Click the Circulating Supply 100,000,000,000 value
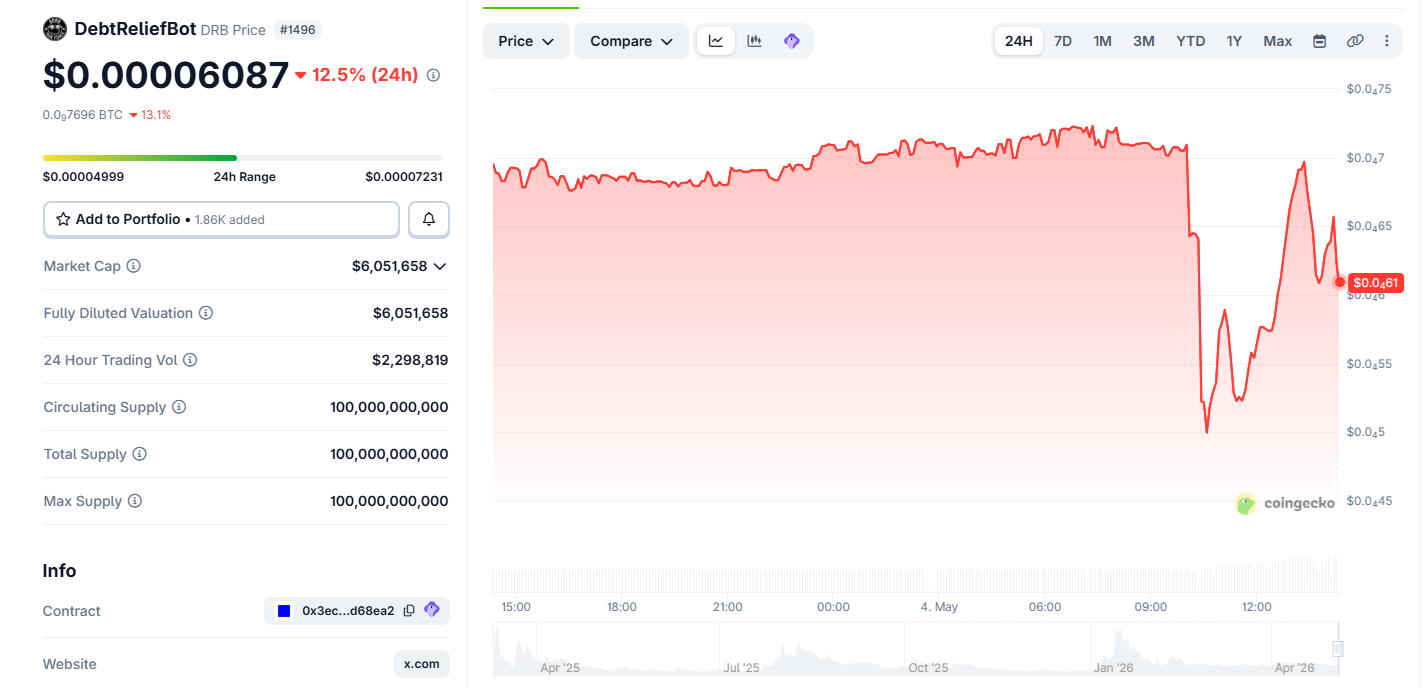1423x688 pixels. (x=389, y=407)
